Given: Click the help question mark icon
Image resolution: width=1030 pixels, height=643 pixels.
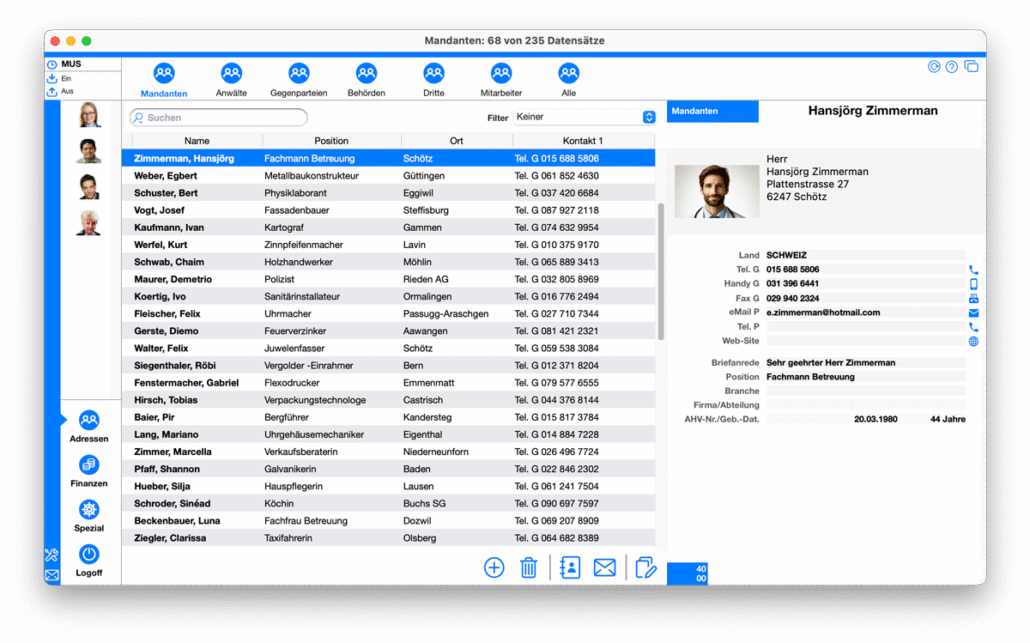Looking at the screenshot, I should 951,67.
